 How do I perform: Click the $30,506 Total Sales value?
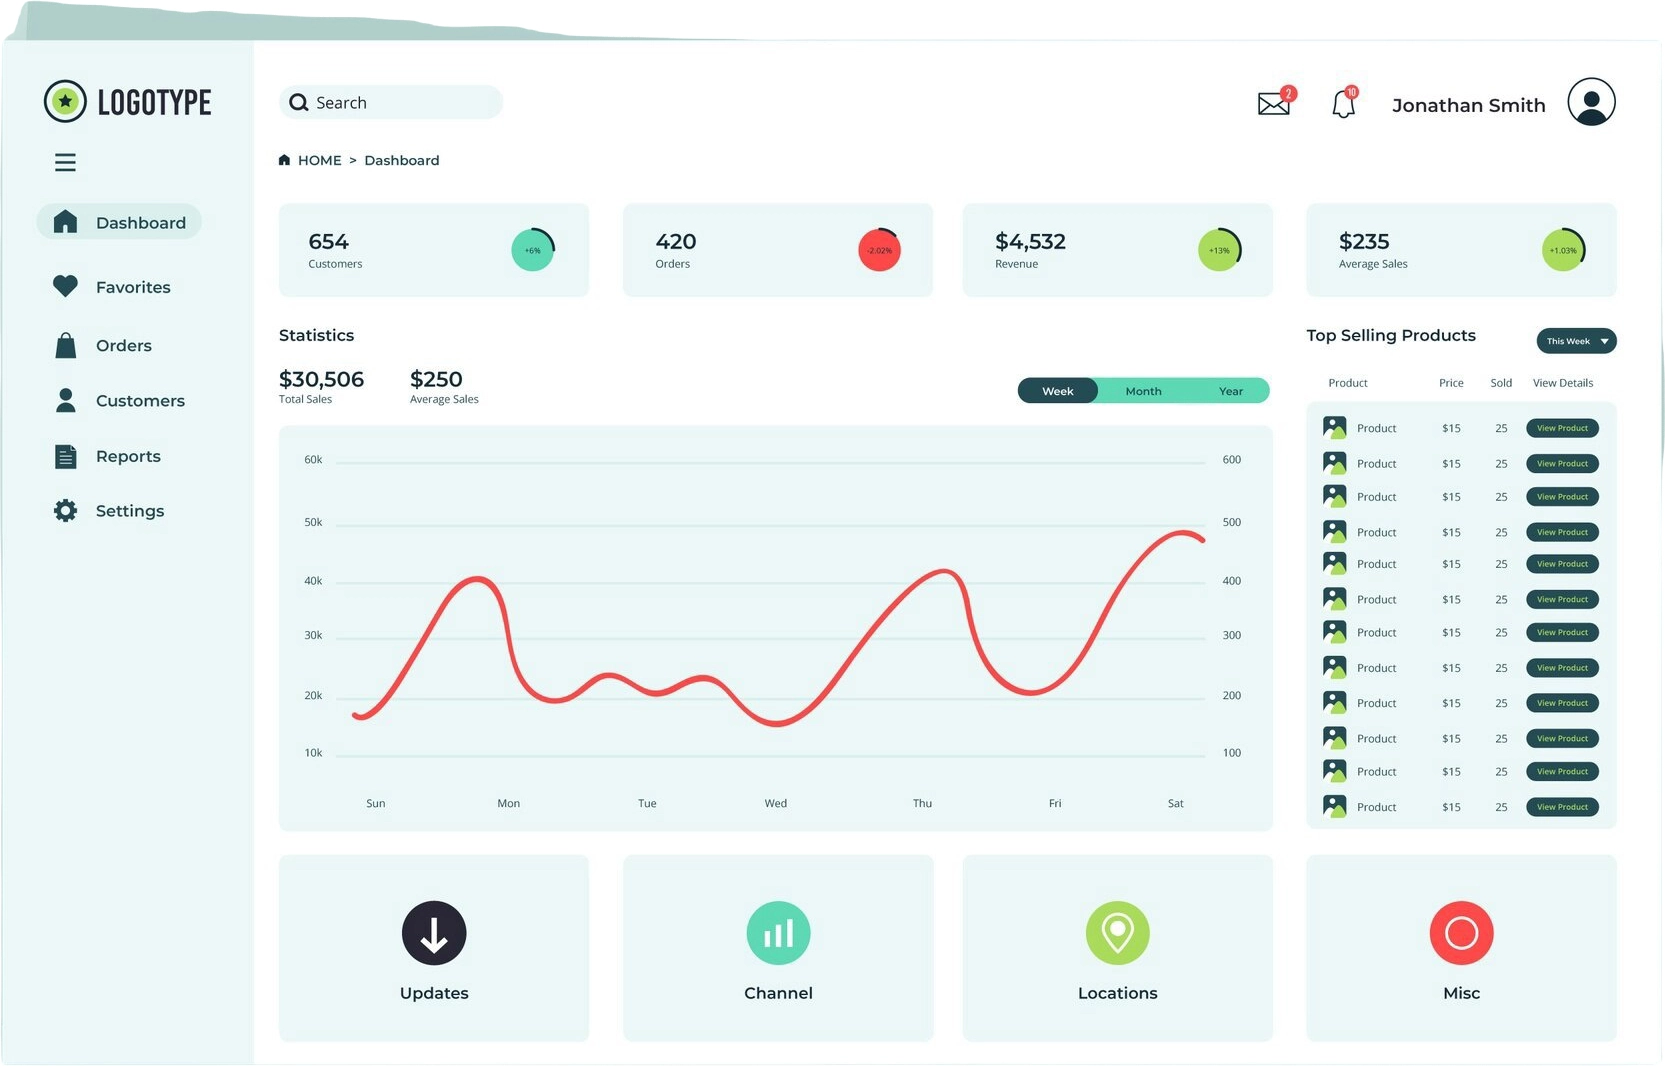click(321, 379)
